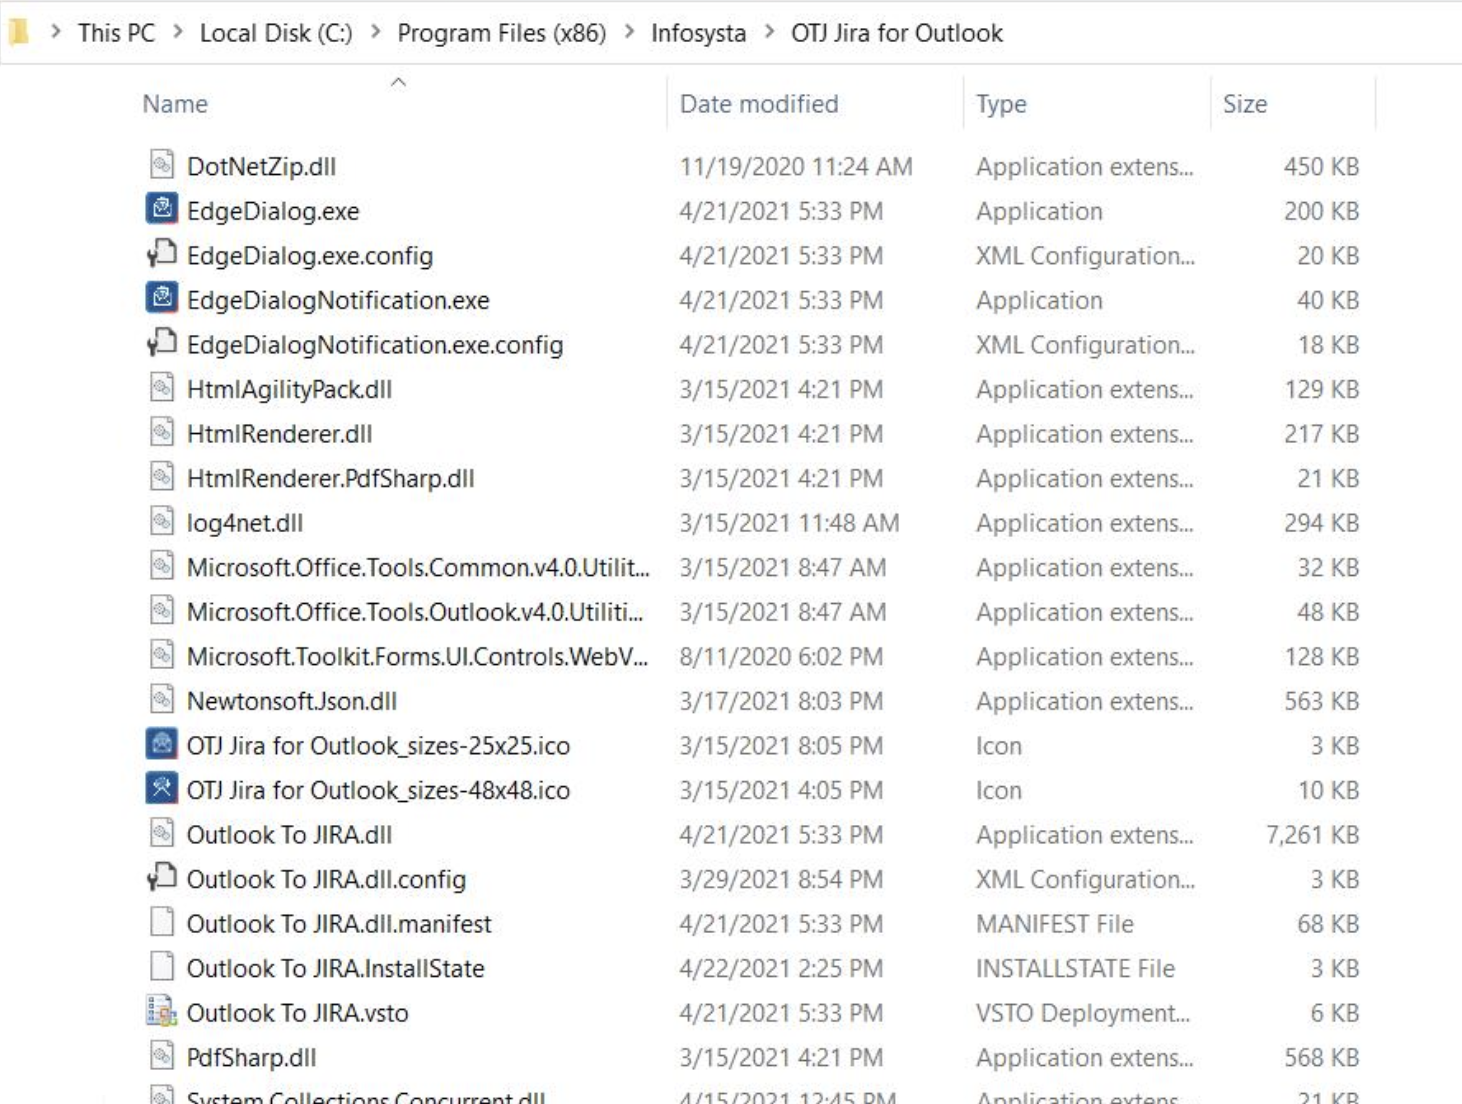Viewport: 1462px width, 1104px height.
Task: Sort by the Date modified column header
Action: point(759,104)
